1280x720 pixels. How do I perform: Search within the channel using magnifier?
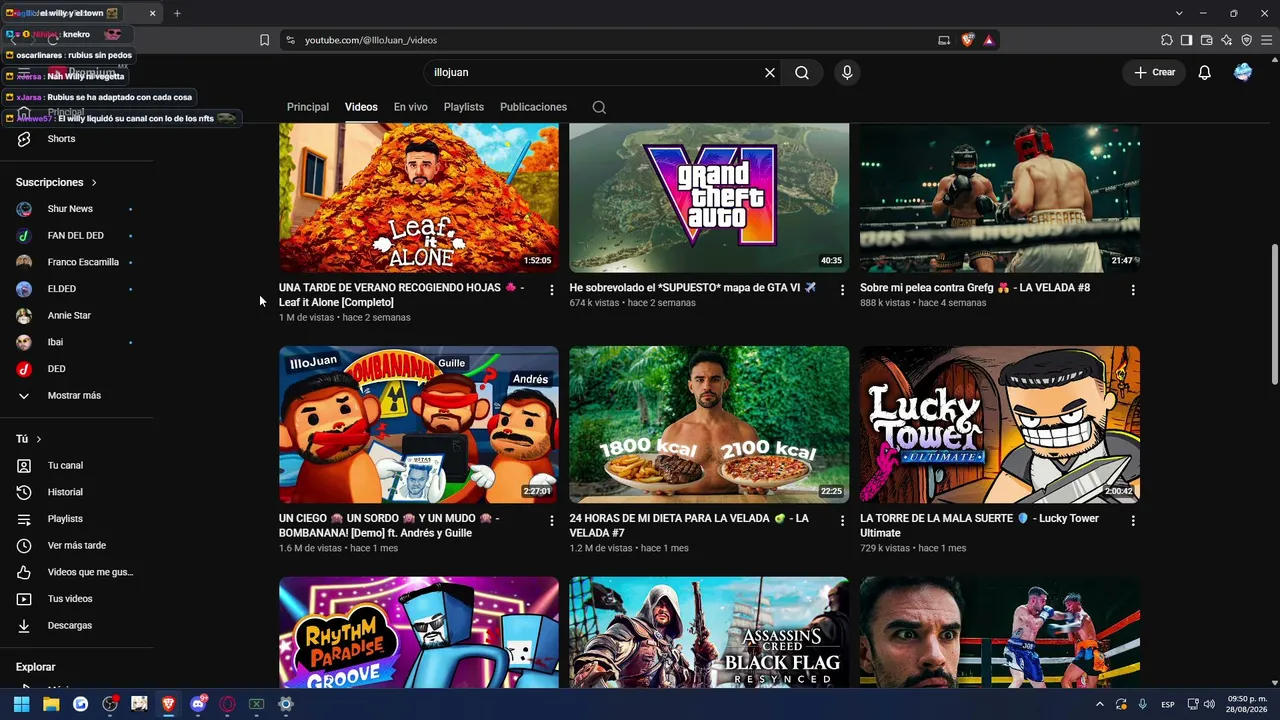[x=599, y=107]
